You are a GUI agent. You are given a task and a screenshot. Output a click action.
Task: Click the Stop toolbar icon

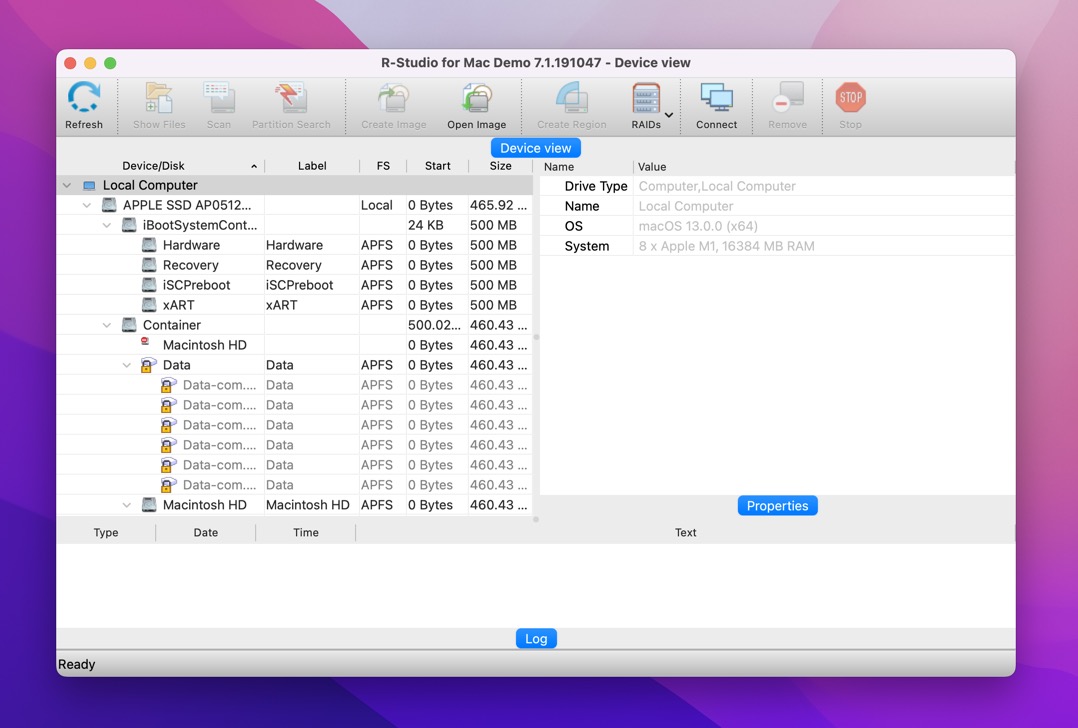point(850,98)
